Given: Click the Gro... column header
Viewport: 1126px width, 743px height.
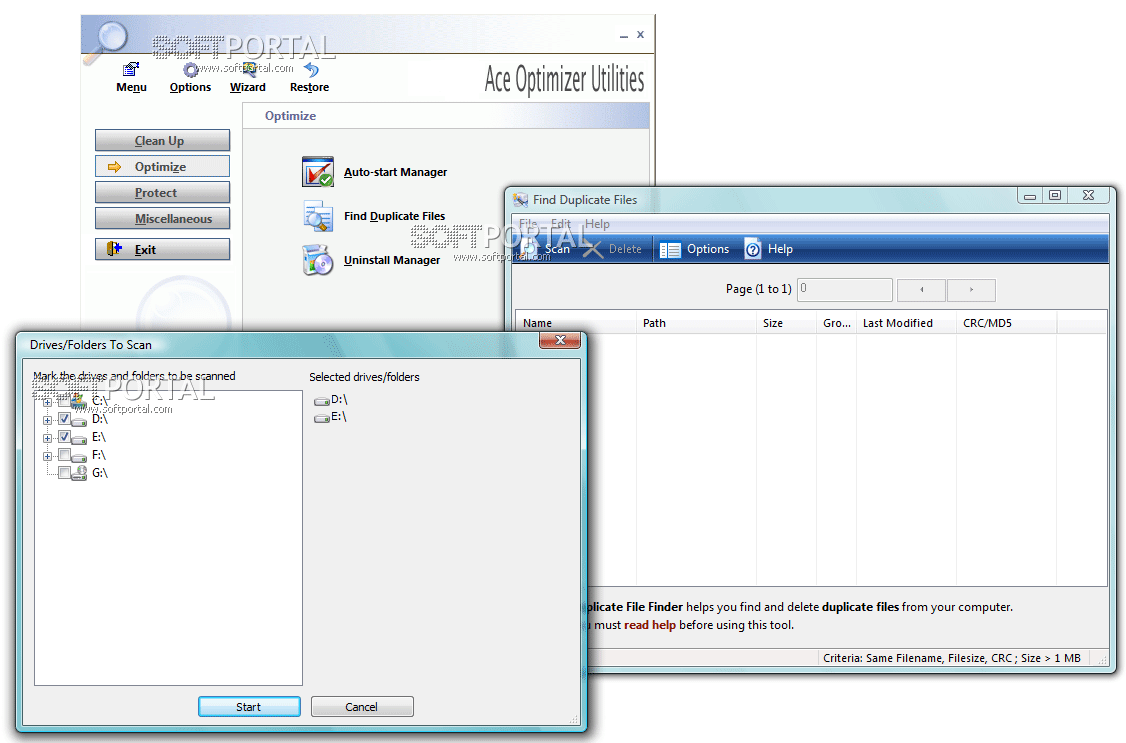Looking at the screenshot, I should [837, 323].
